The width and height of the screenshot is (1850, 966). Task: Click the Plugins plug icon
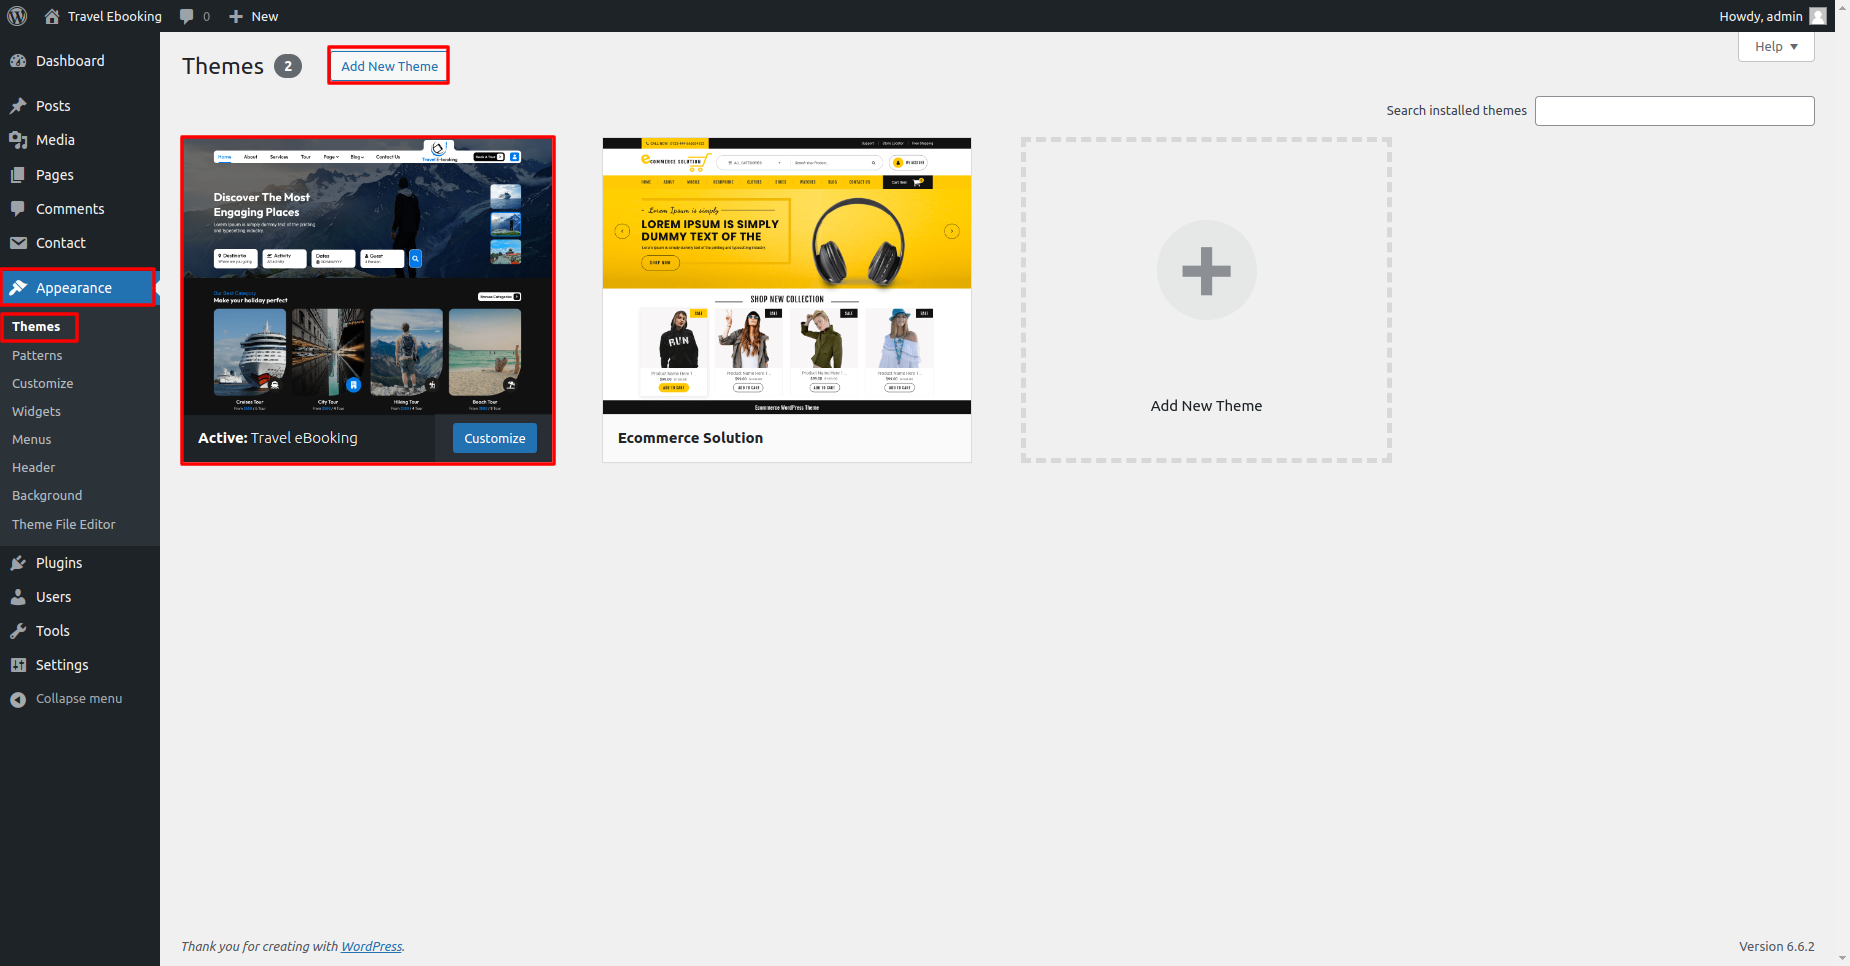18,563
